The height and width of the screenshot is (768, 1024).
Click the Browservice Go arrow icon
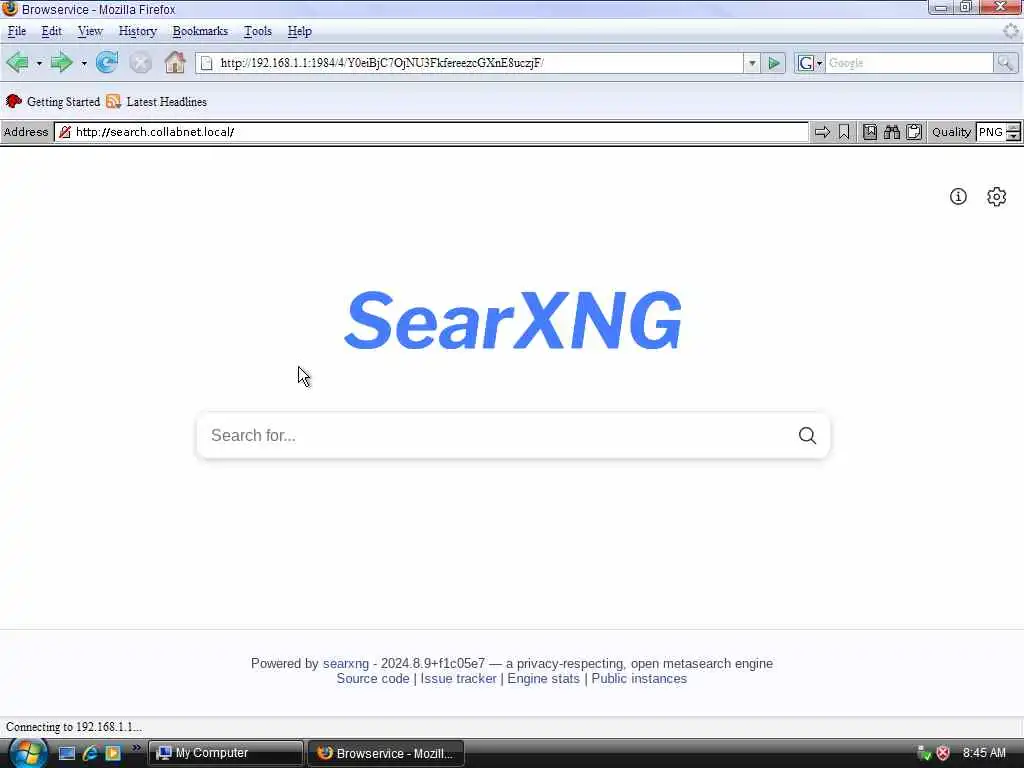822,132
